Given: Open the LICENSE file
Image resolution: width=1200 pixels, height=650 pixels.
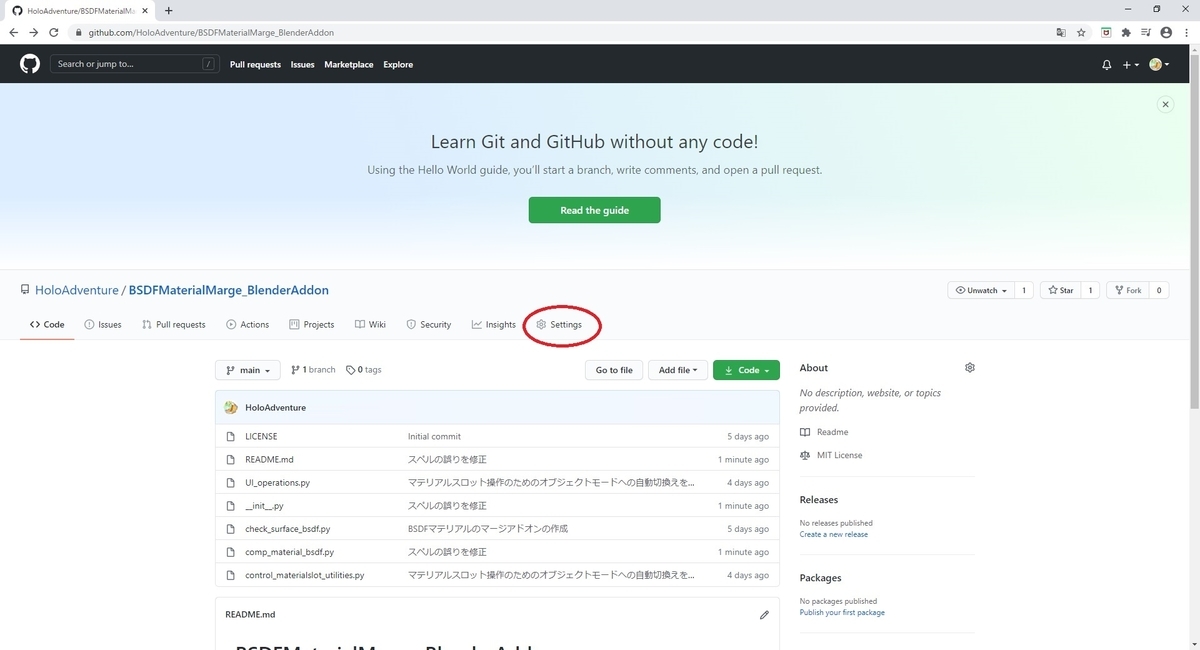Looking at the screenshot, I should [261, 437].
